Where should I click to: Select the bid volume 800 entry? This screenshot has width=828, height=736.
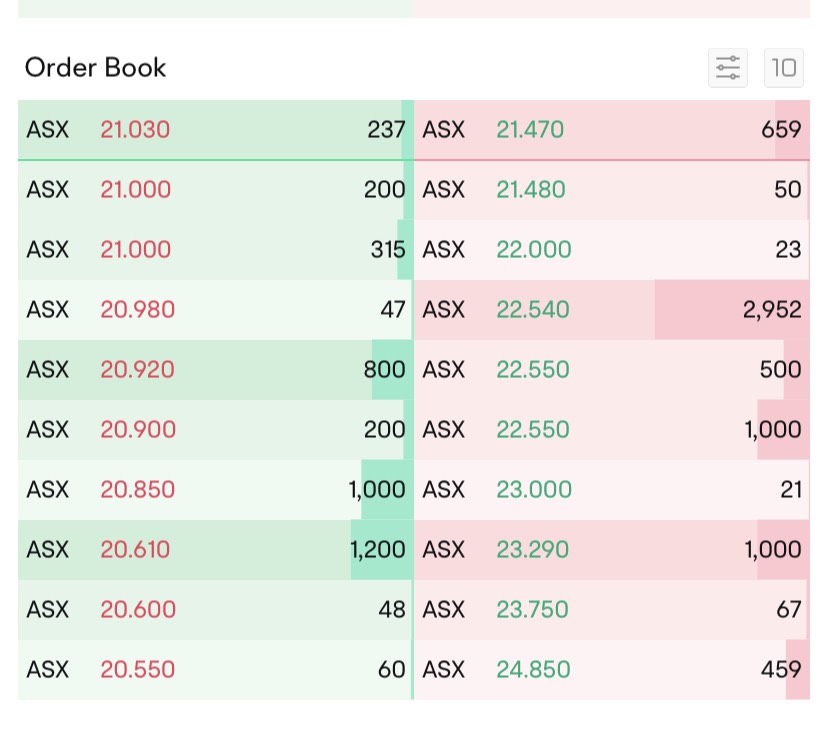coord(385,369)
